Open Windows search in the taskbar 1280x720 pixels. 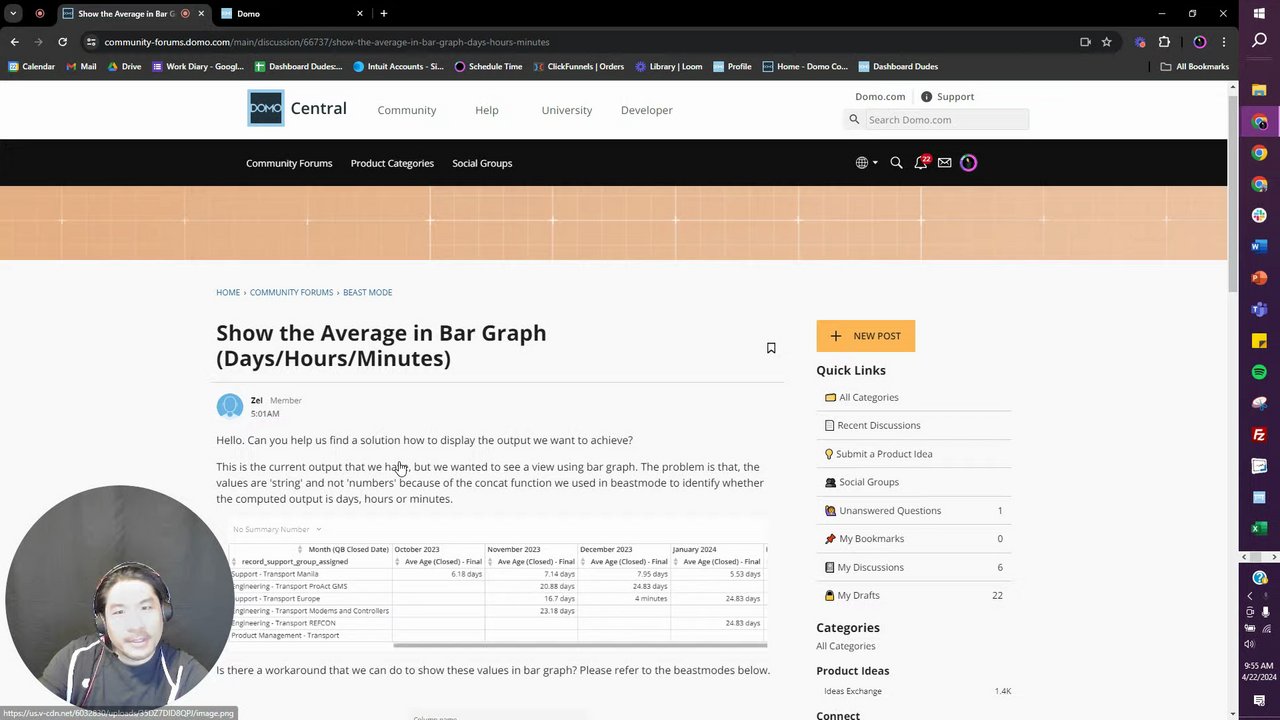(1259, 40)
